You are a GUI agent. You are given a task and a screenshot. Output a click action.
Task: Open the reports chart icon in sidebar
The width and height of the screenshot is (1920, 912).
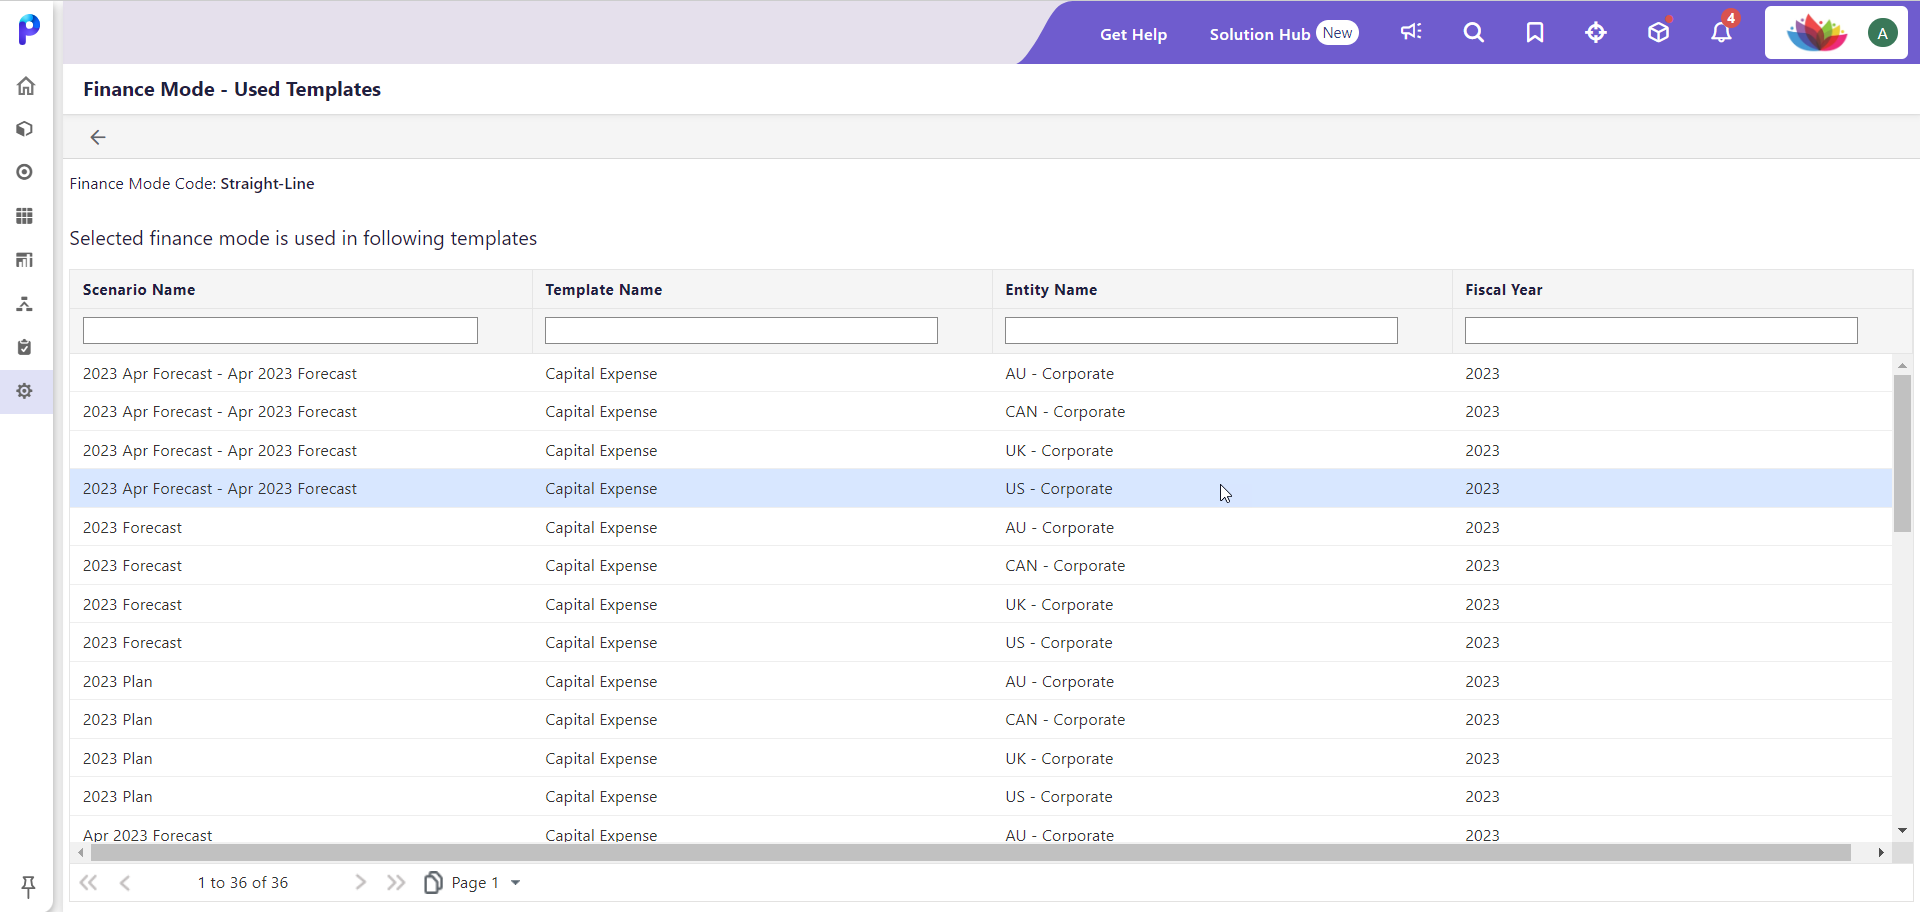(25, 260)
